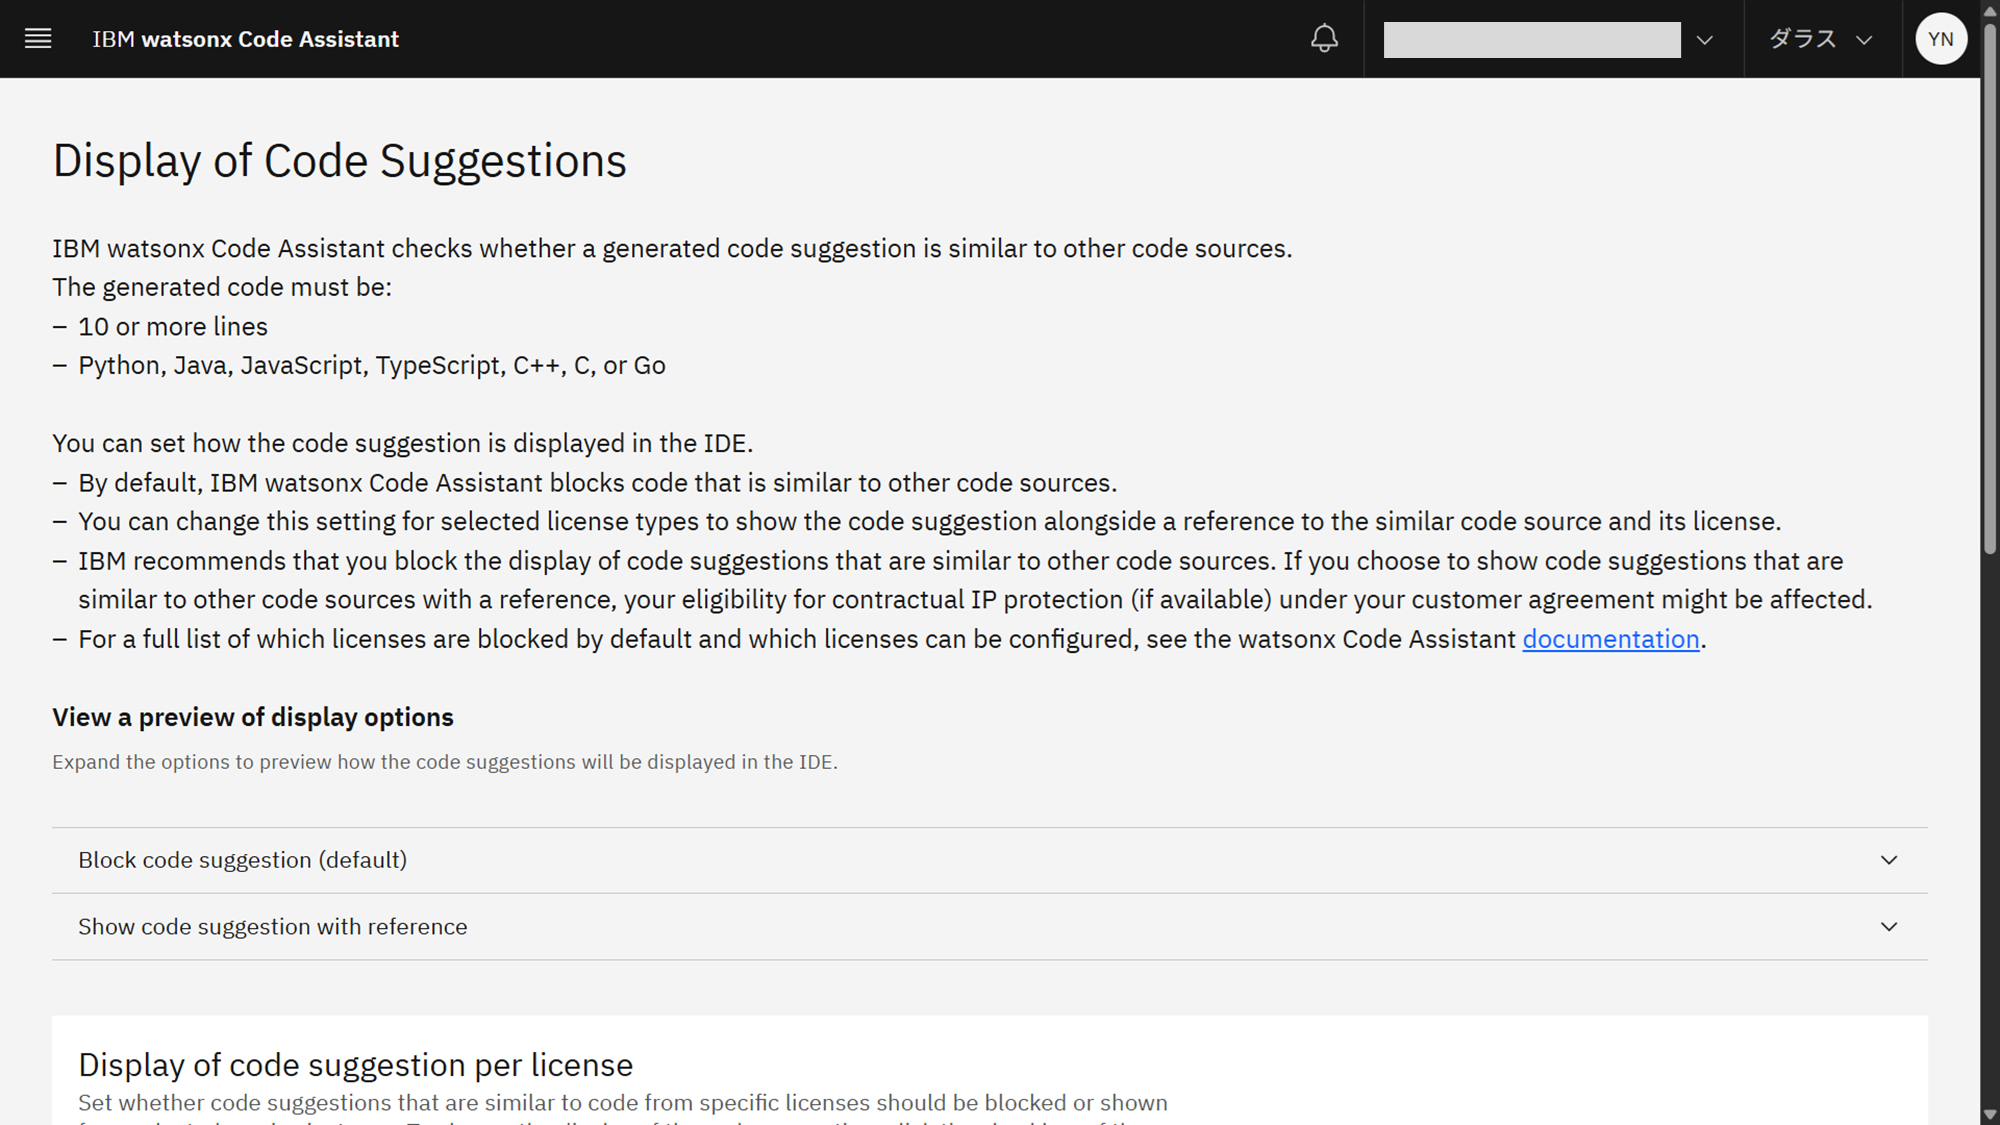Image resolution: width=2000 pixels, height=1125 pixels.
Task: Click "Display of code suggestion per license" heading
Action: [x=356, y=1064]
